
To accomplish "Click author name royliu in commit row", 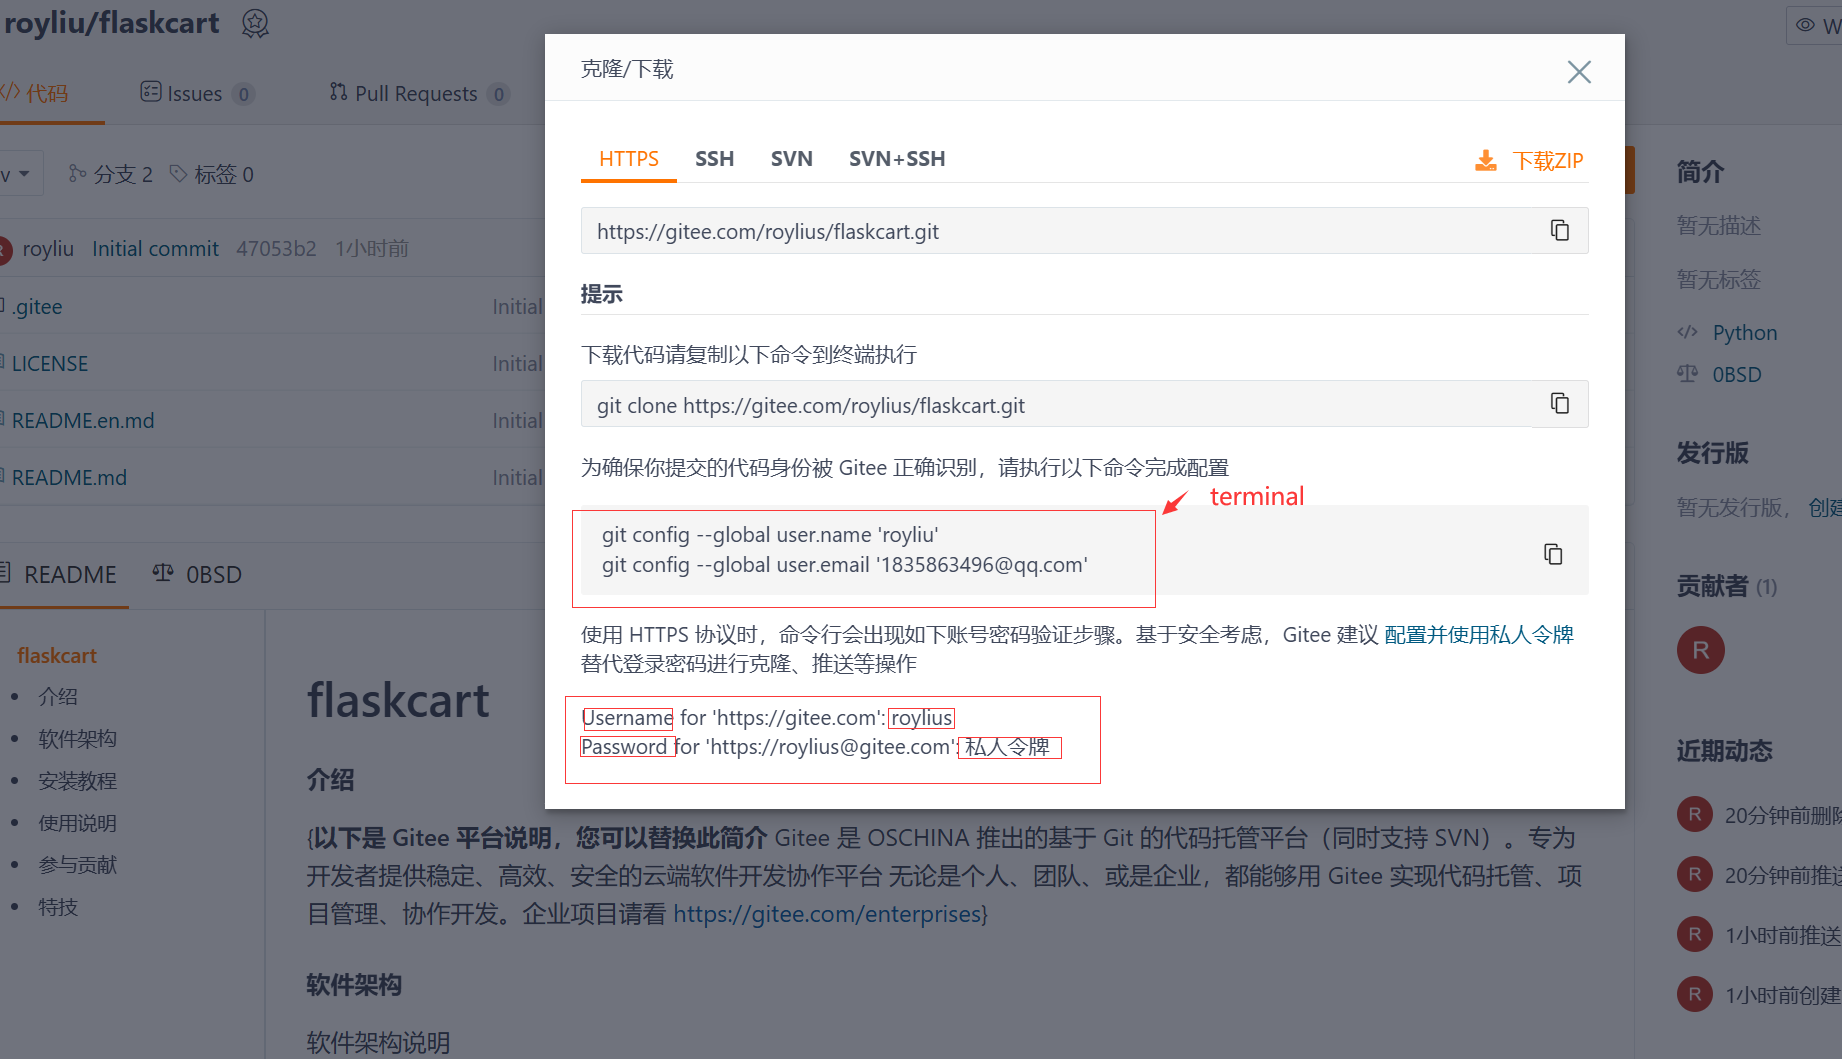I will click(48, 248).
